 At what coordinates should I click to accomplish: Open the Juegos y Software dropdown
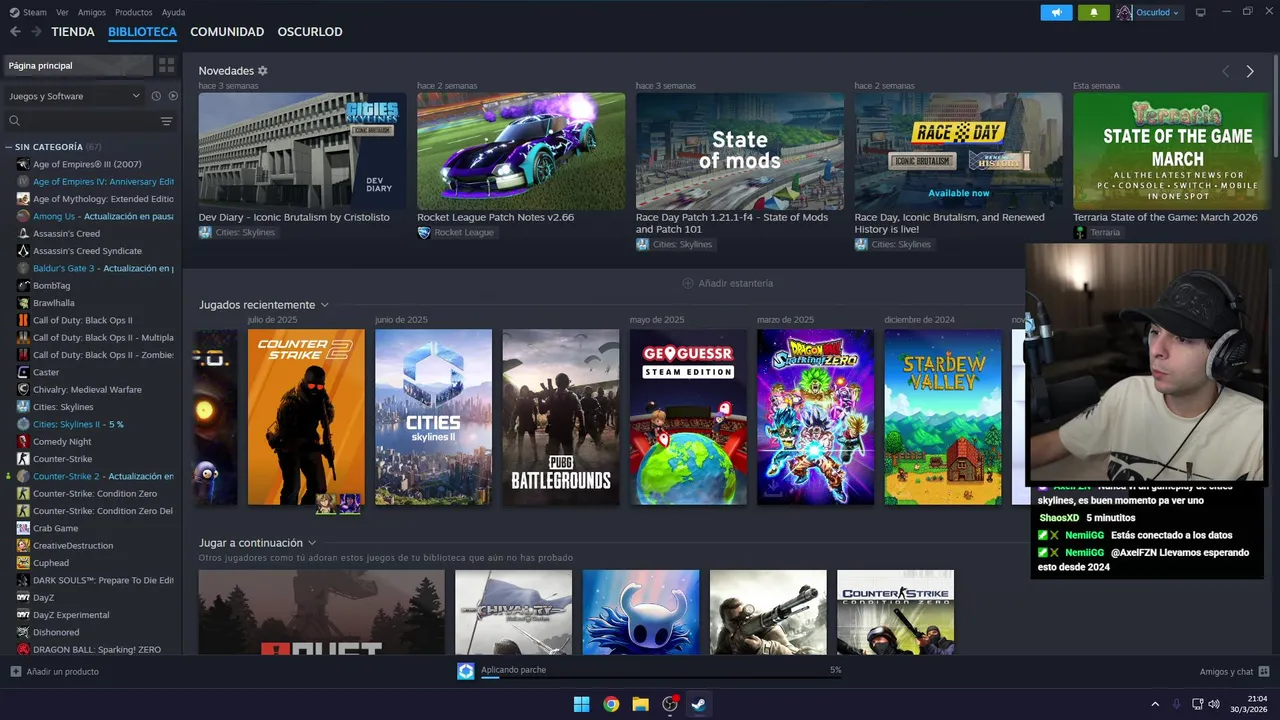click(75, 96)
